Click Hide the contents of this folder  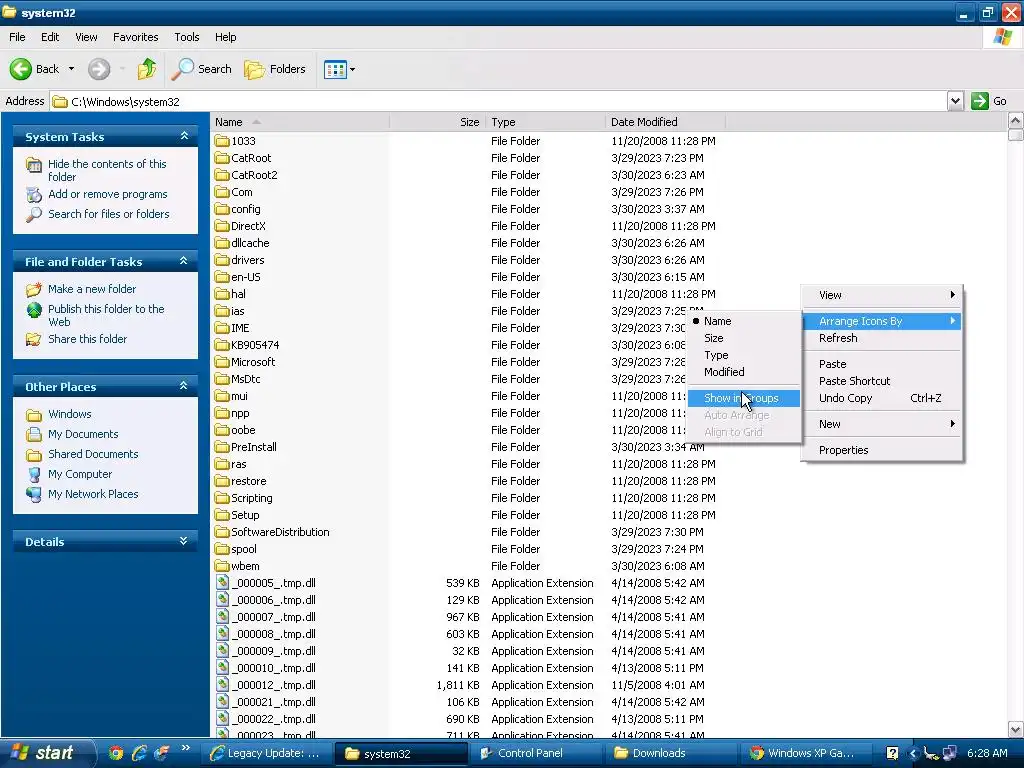click(x=106, y=170)
